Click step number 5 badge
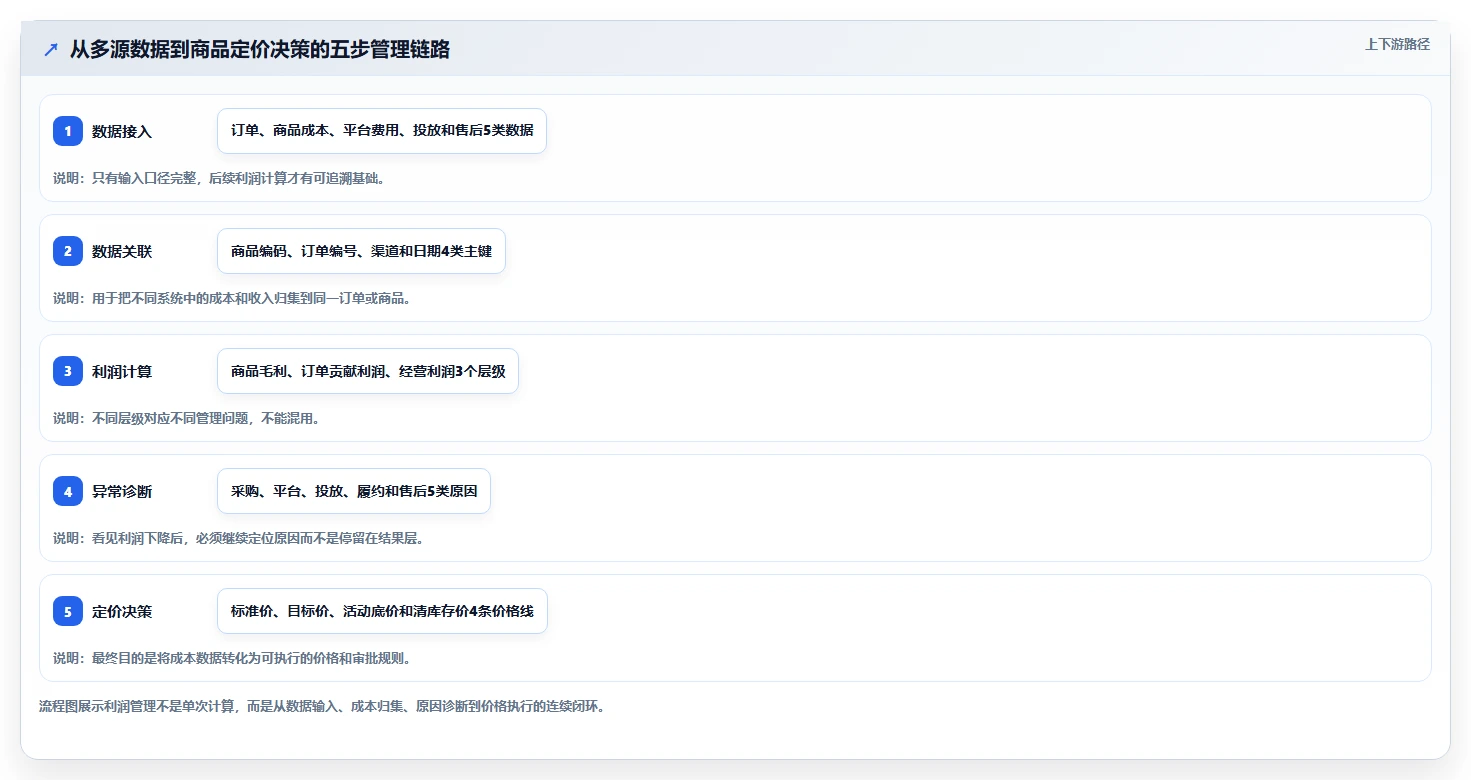The width and height of the screenshot is (1471, 780). coord(68,611)
